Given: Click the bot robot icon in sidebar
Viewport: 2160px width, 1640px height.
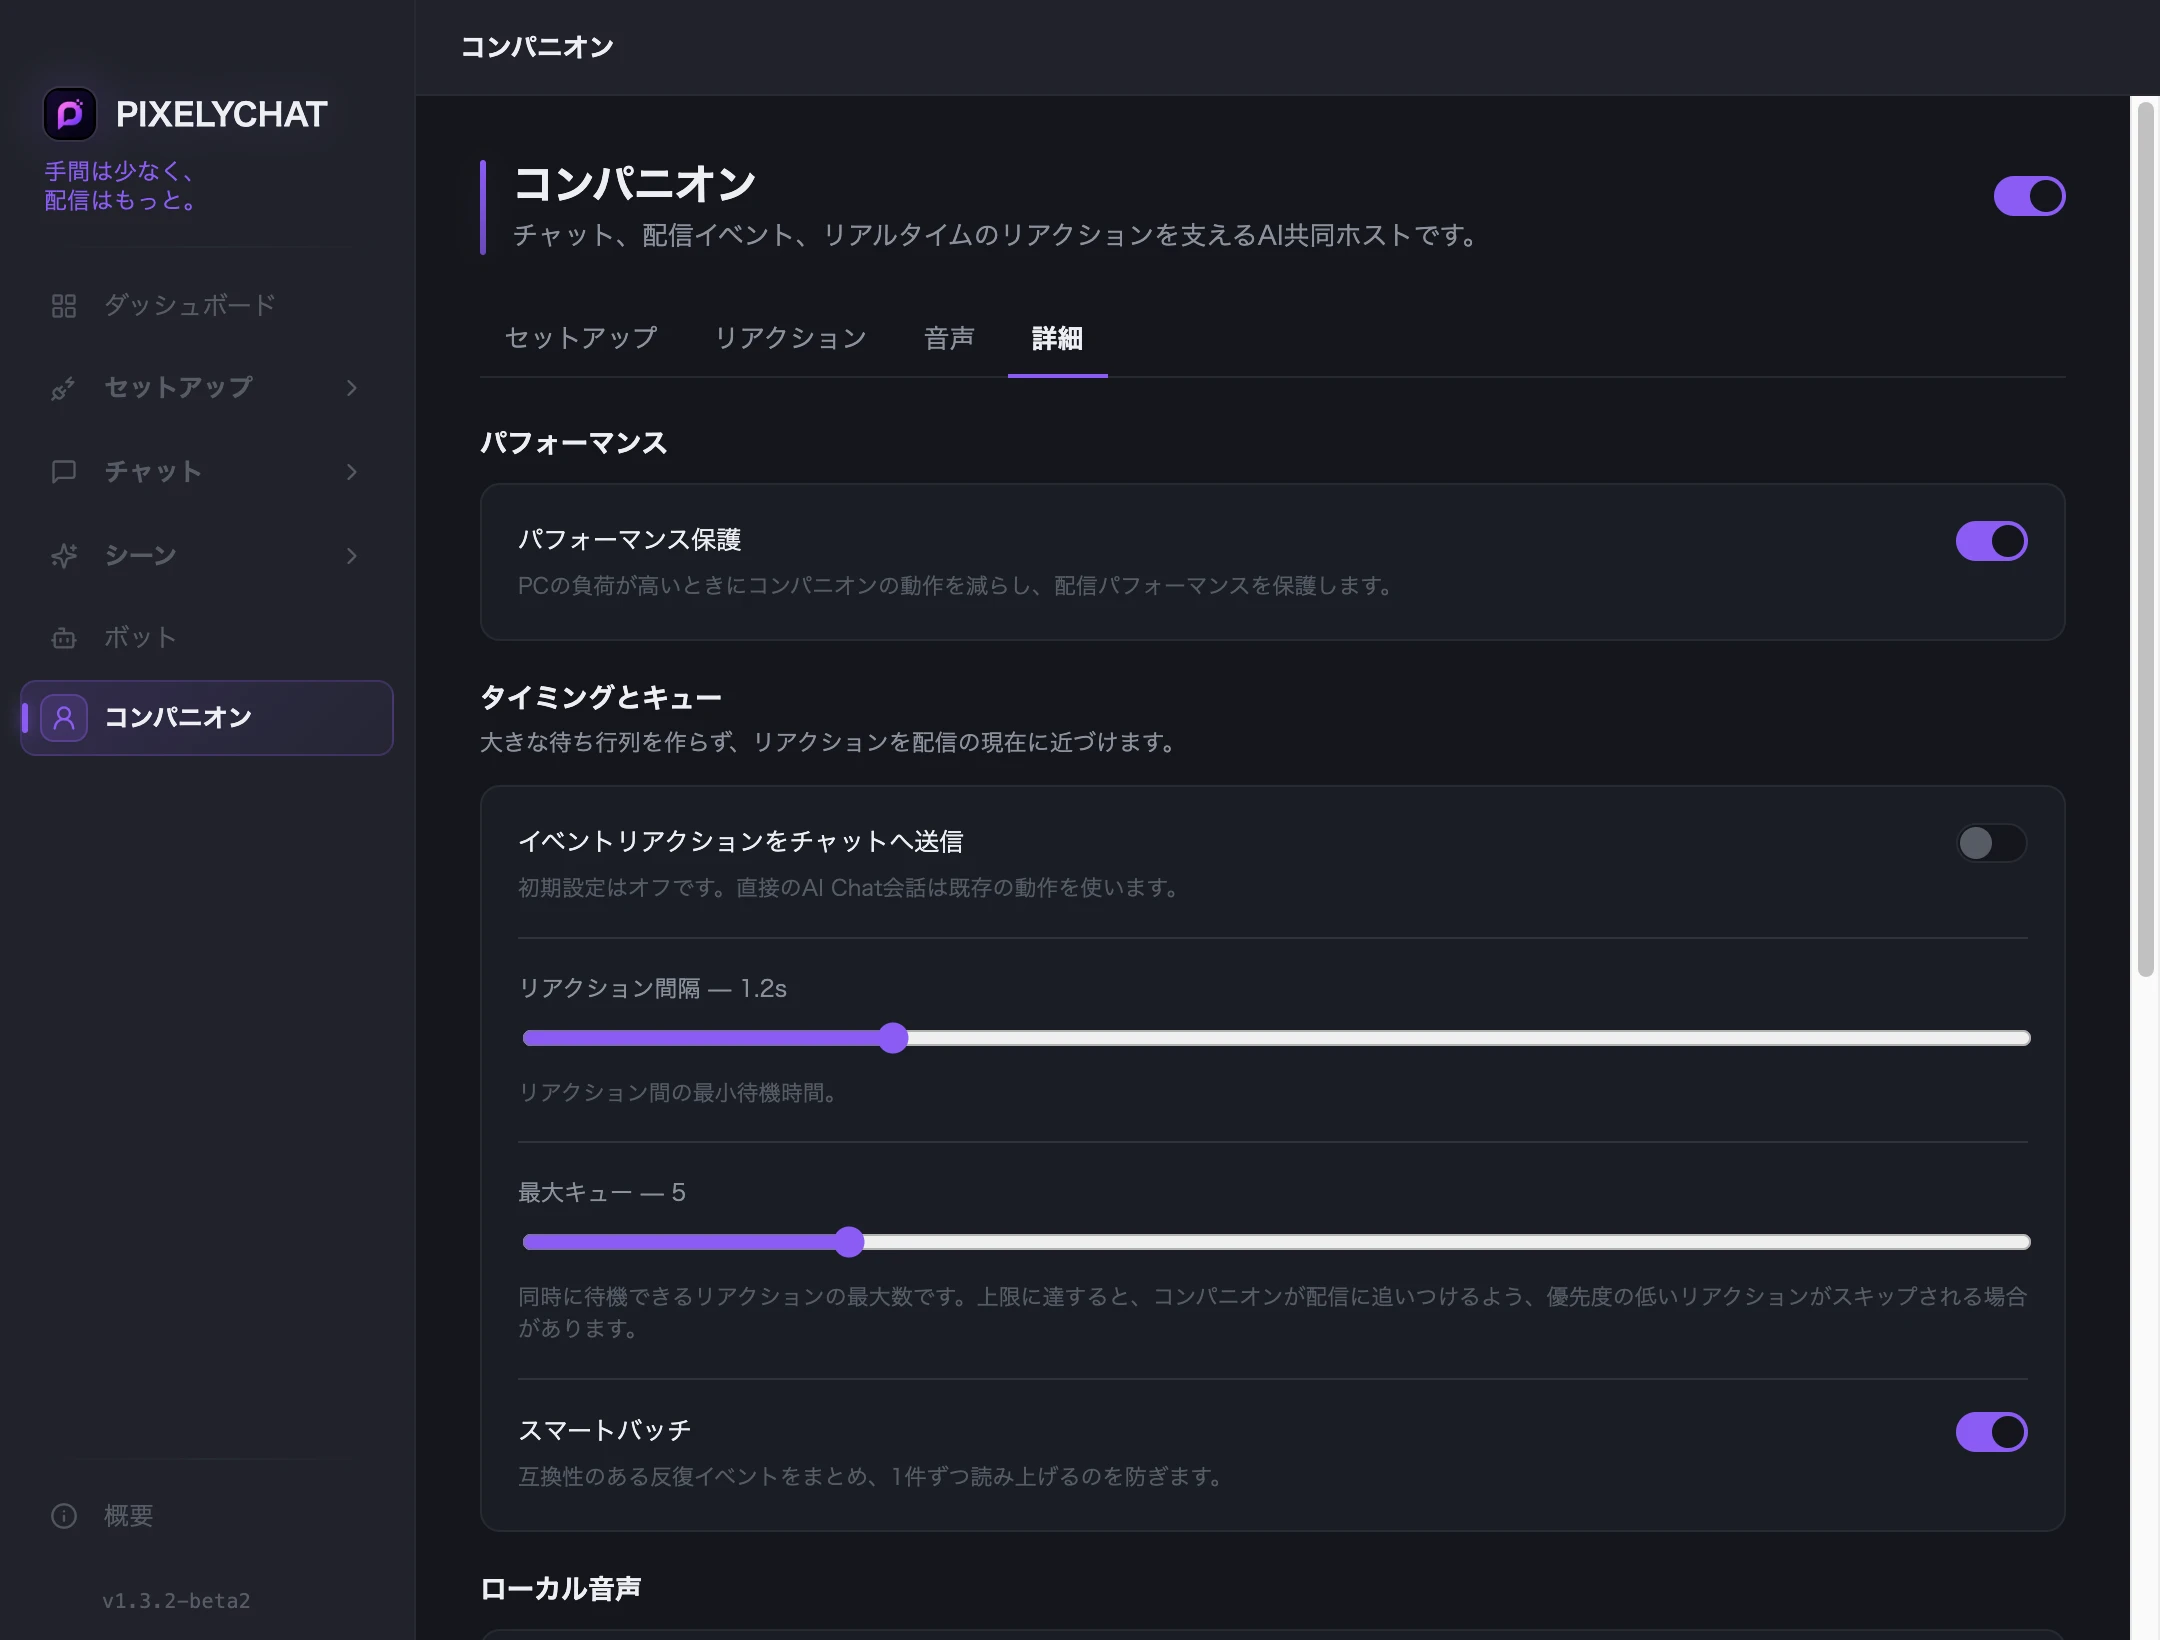Looking at the screenshot, I should 64,638.
